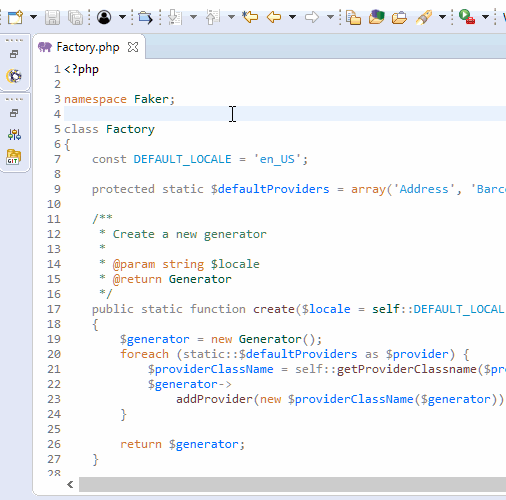The image size is (506, 500).
Task: Open dropdown next to profile icon
Action: 122,17
